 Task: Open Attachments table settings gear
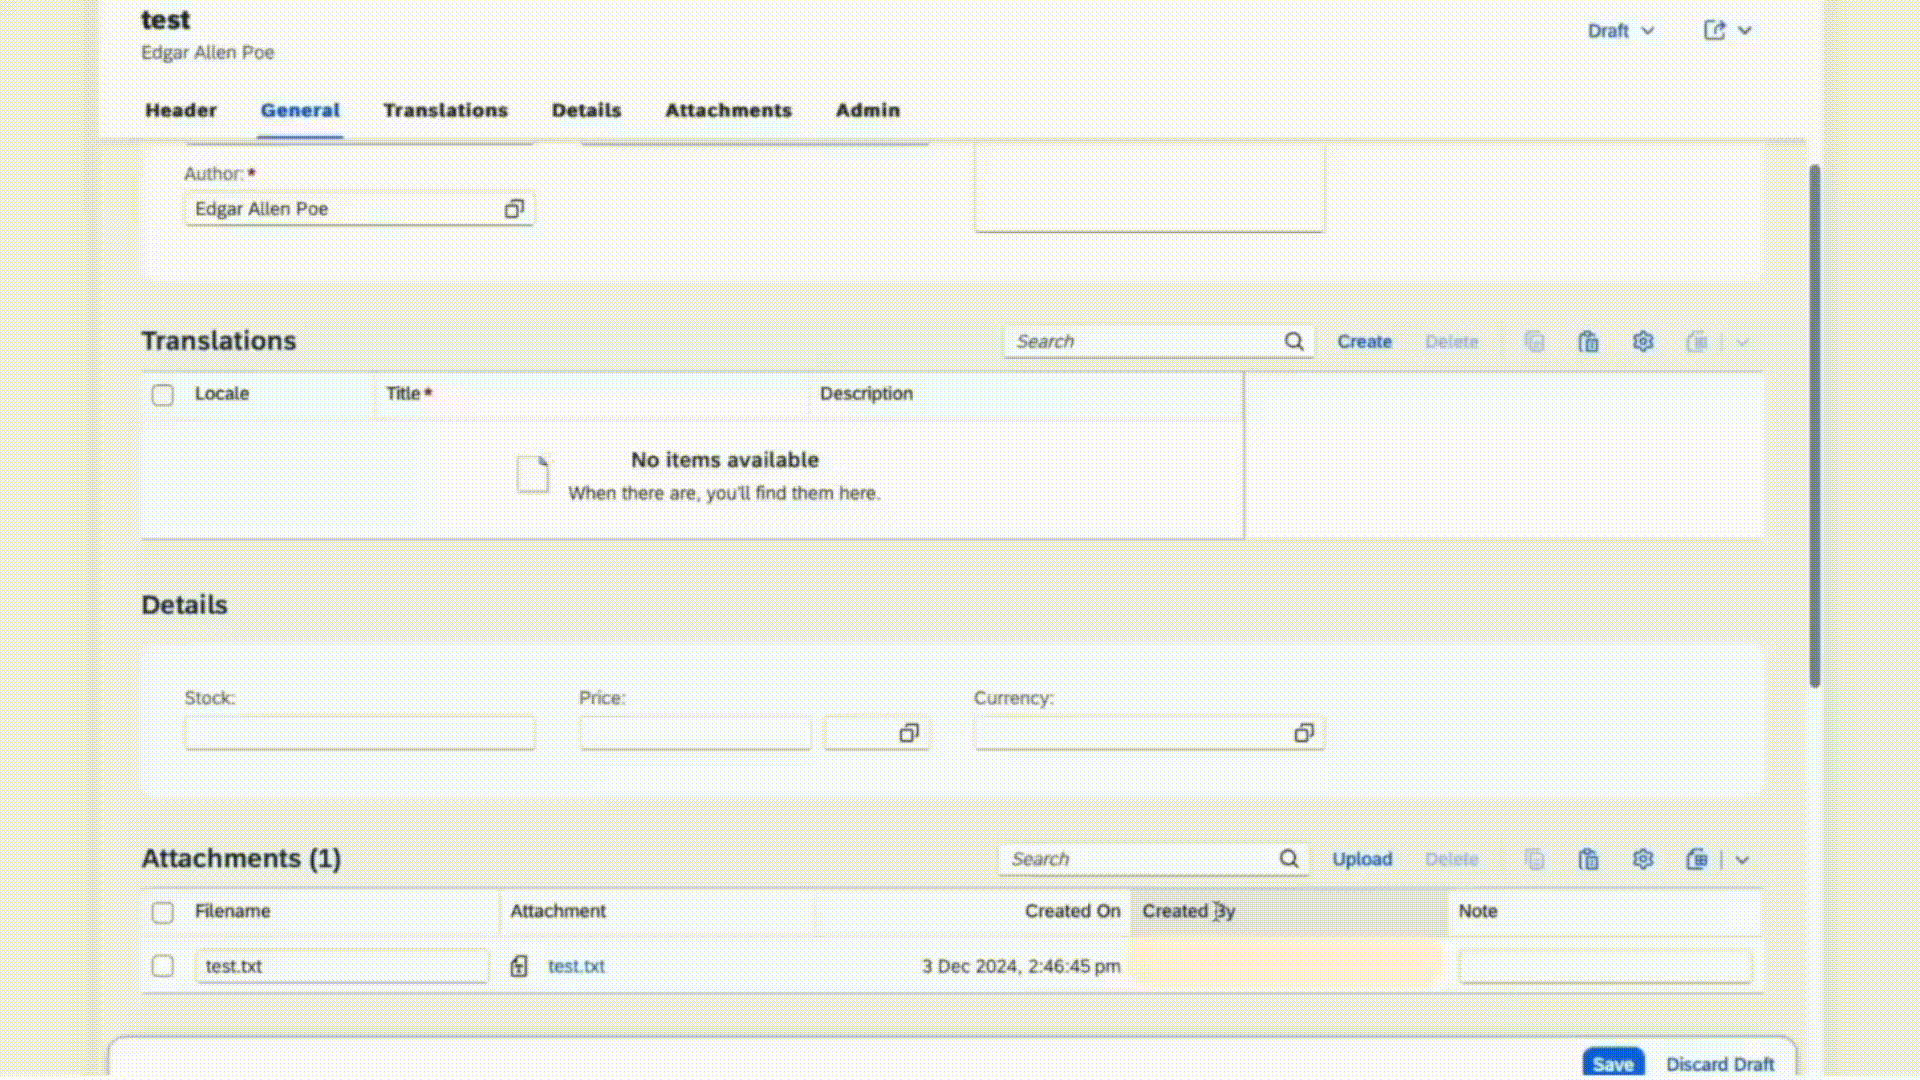[x=1643, y=860]
